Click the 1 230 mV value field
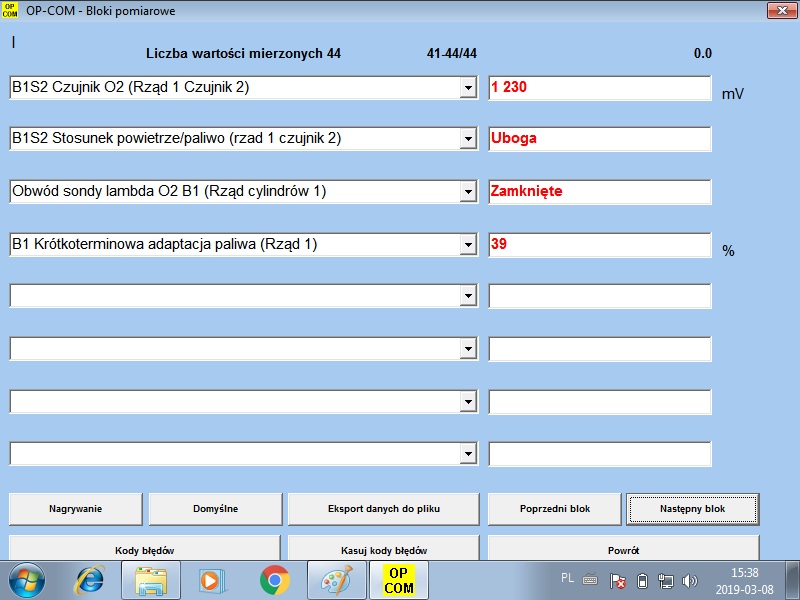The image size is (800, 600). click(599, 88)
